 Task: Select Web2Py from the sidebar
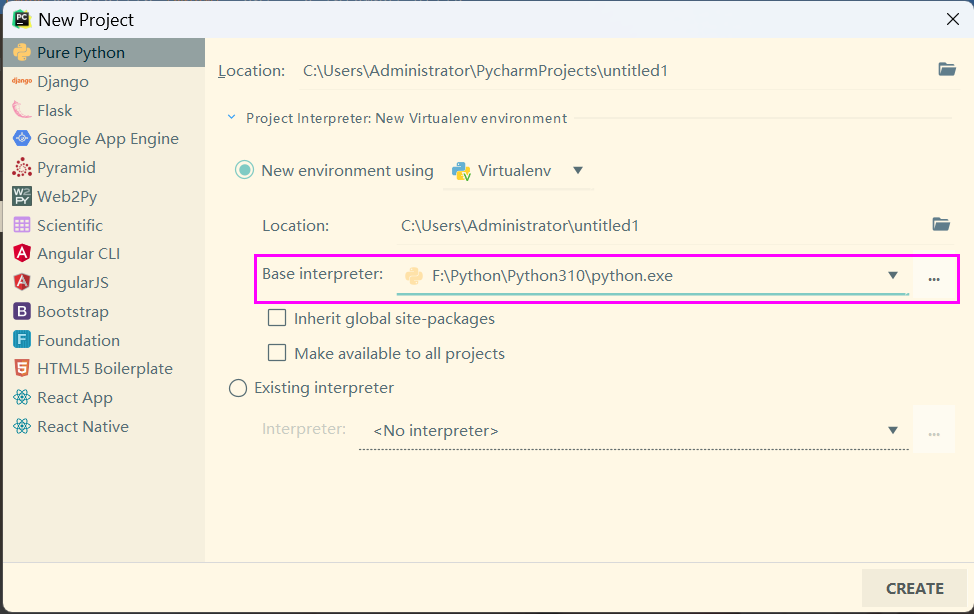tap(22, 196)
